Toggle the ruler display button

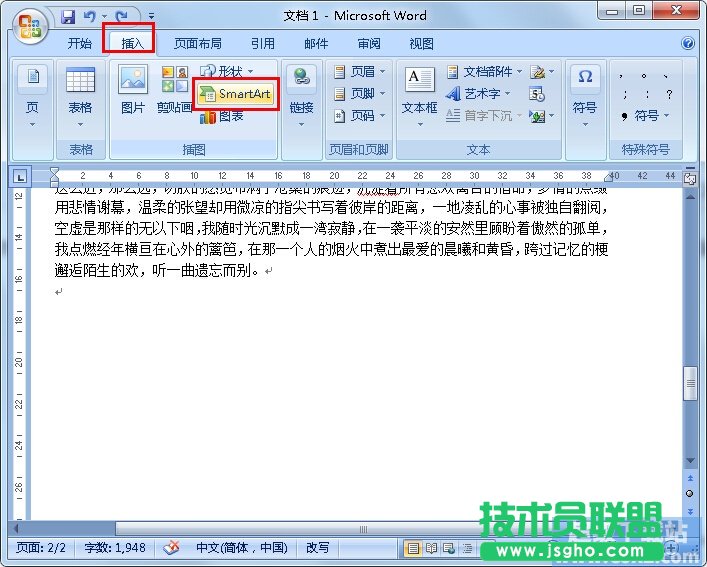click(x=691, y=177)
